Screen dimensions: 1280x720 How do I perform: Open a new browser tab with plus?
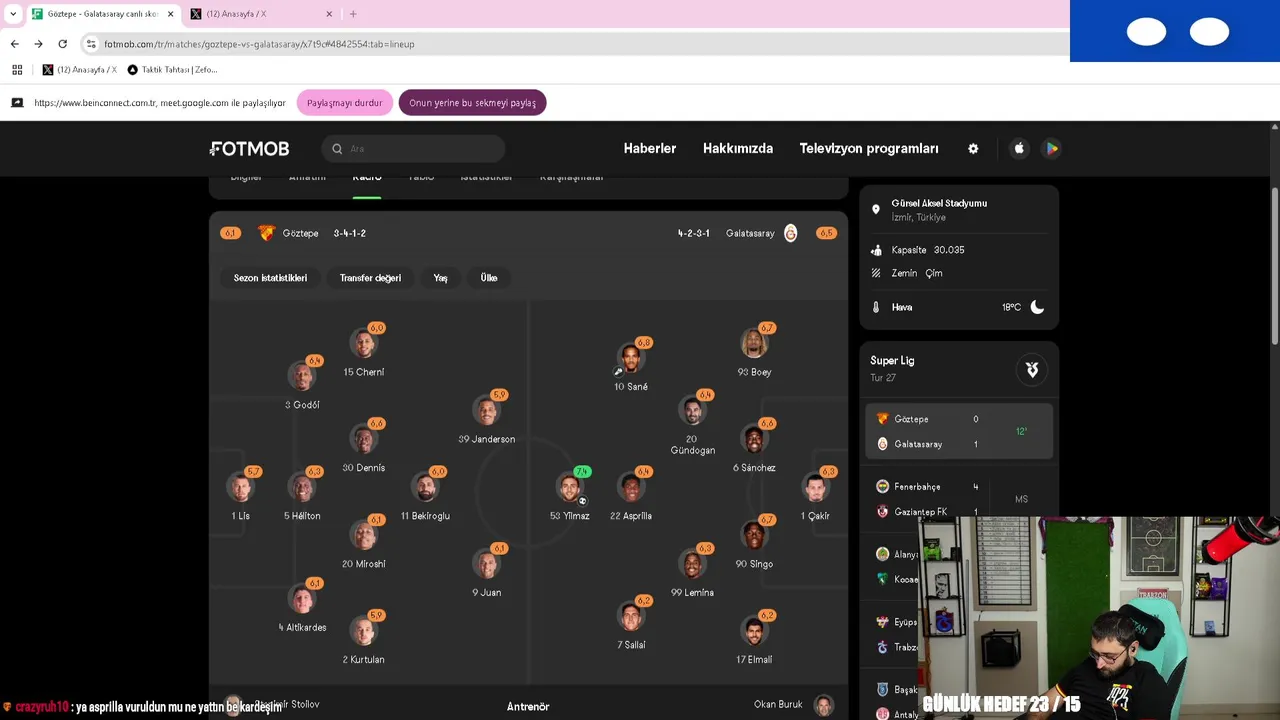[353, 14]
